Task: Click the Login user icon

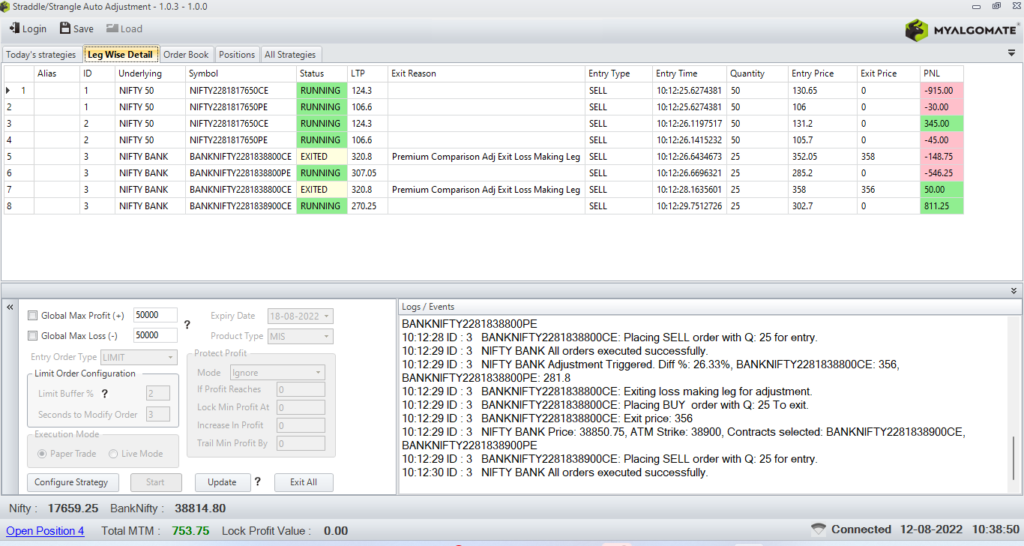Action: click(12, 29)
